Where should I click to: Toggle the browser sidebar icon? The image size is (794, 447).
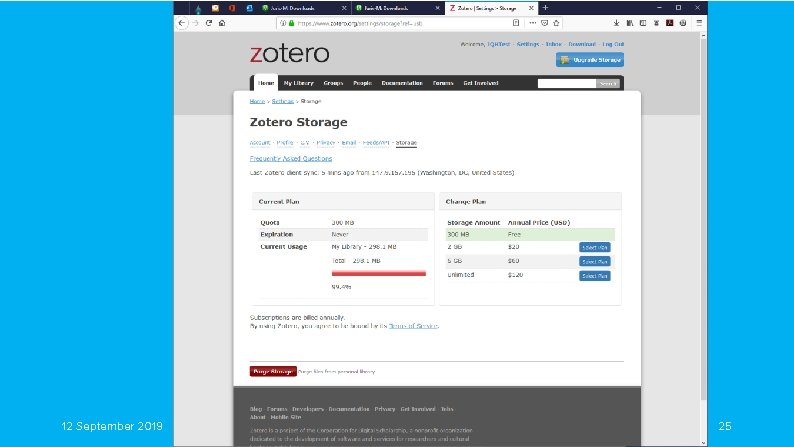click(x=643, y=23)
